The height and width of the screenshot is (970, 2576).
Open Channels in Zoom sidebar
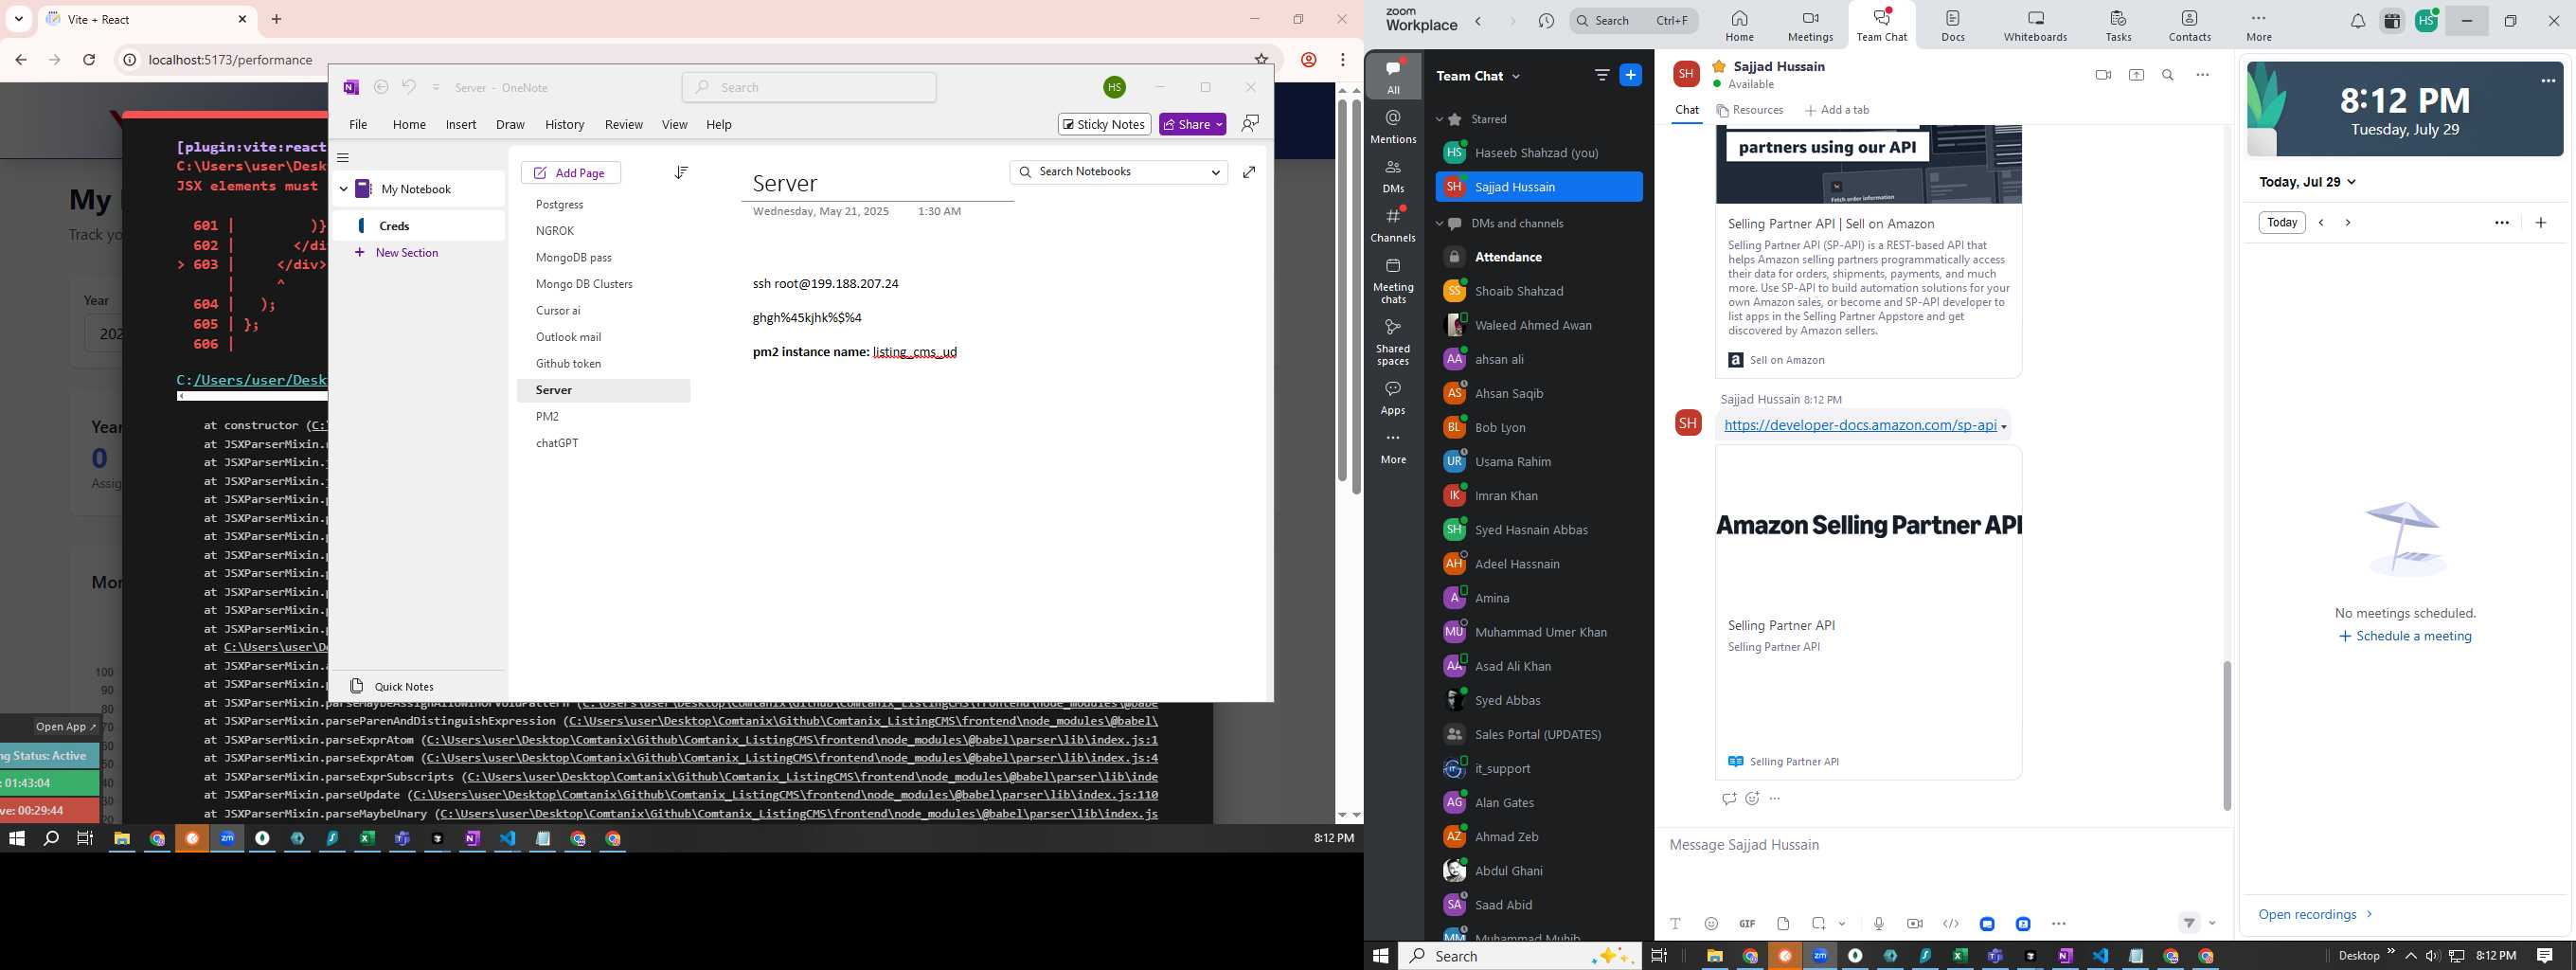[x=1393, y=225]
